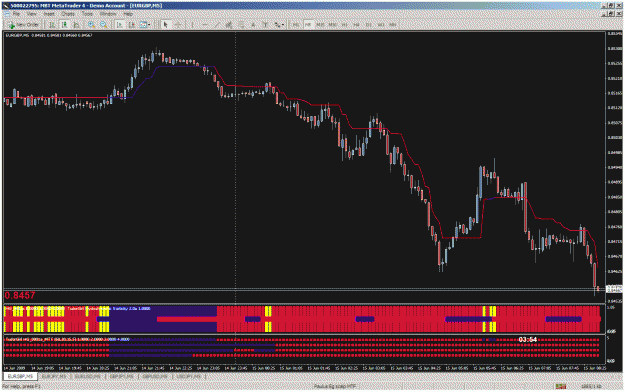
Task: Switch chart to line chart style
Action: [76, 25]
